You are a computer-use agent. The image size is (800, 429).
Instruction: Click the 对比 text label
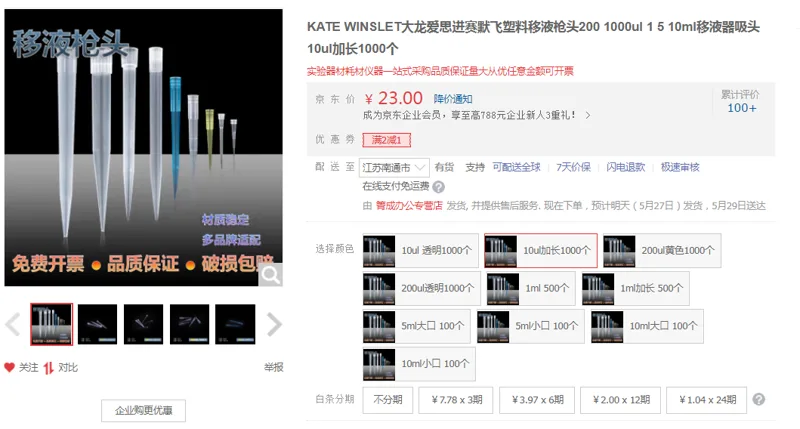pos(68,368)
